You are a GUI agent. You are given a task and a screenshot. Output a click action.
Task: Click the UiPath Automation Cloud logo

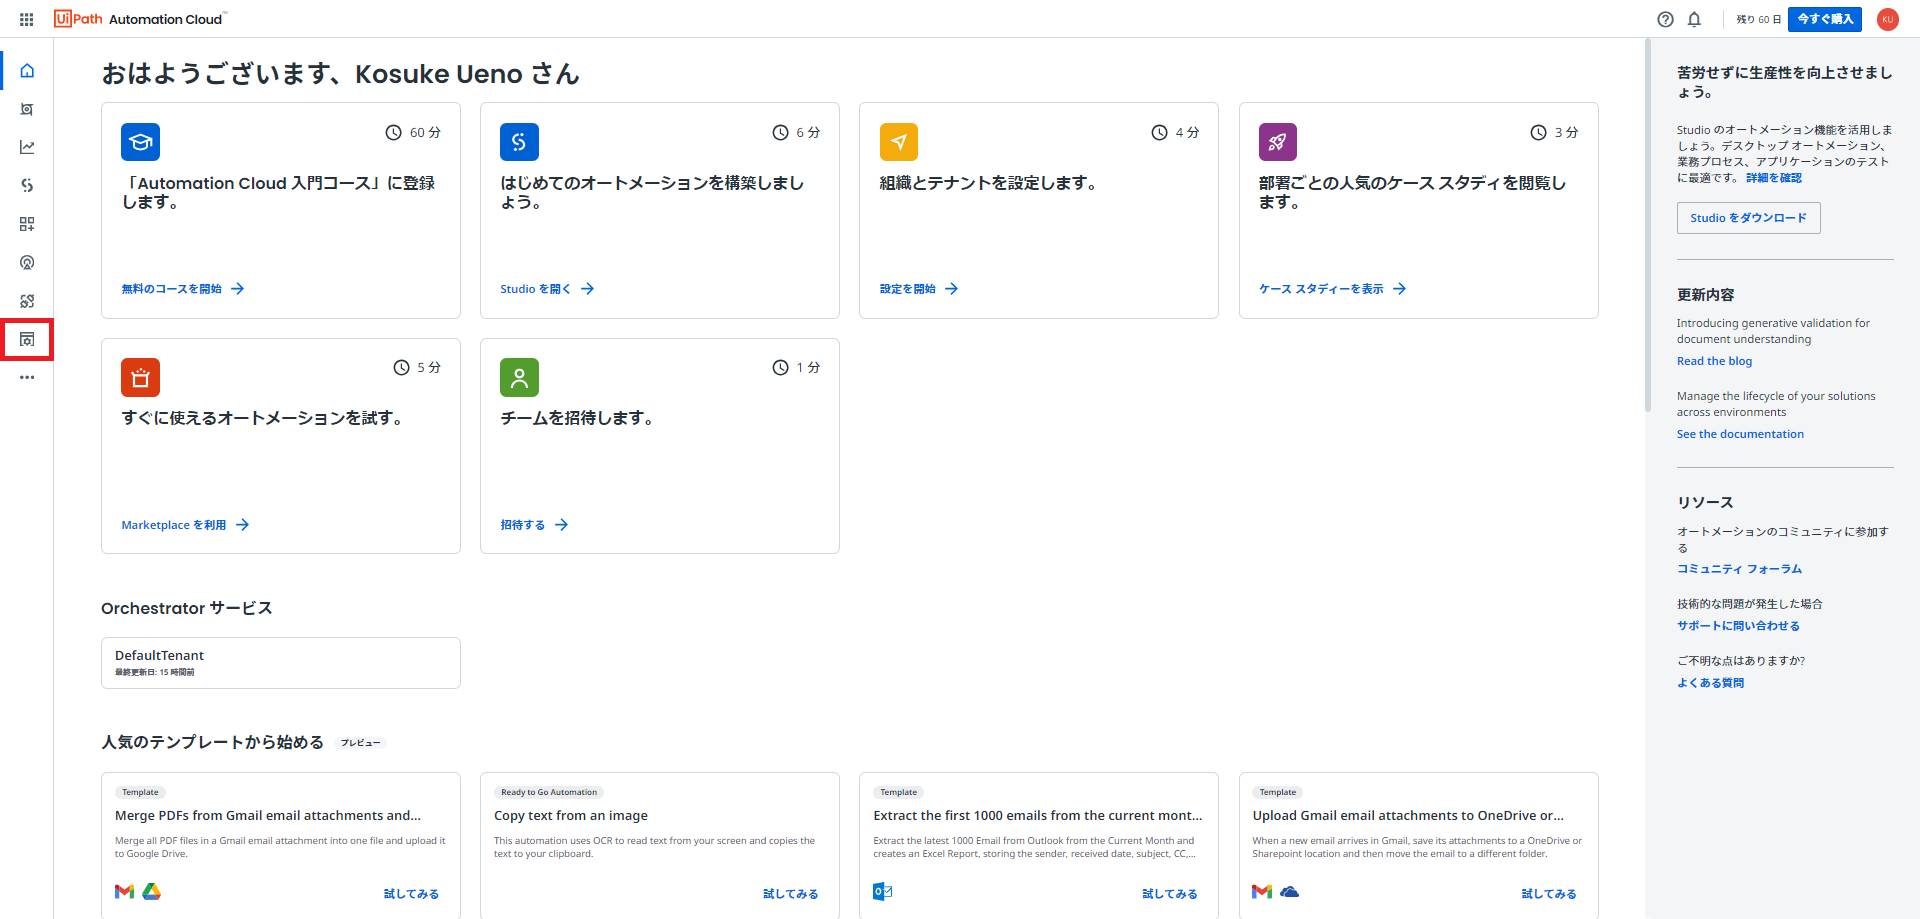[140, 19]
